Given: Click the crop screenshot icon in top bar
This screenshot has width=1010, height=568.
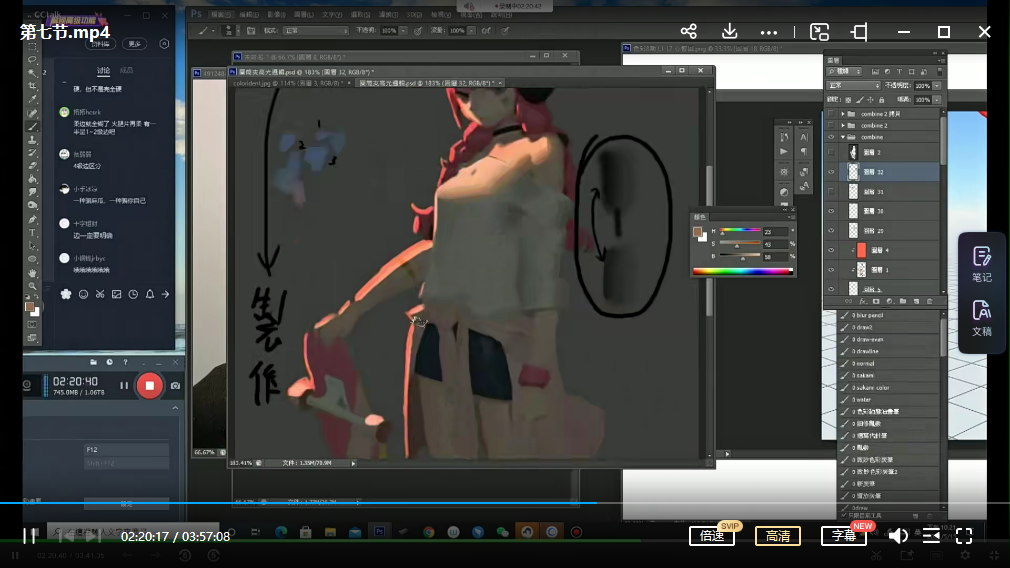Looking at the screenshot, I should 860,32.
